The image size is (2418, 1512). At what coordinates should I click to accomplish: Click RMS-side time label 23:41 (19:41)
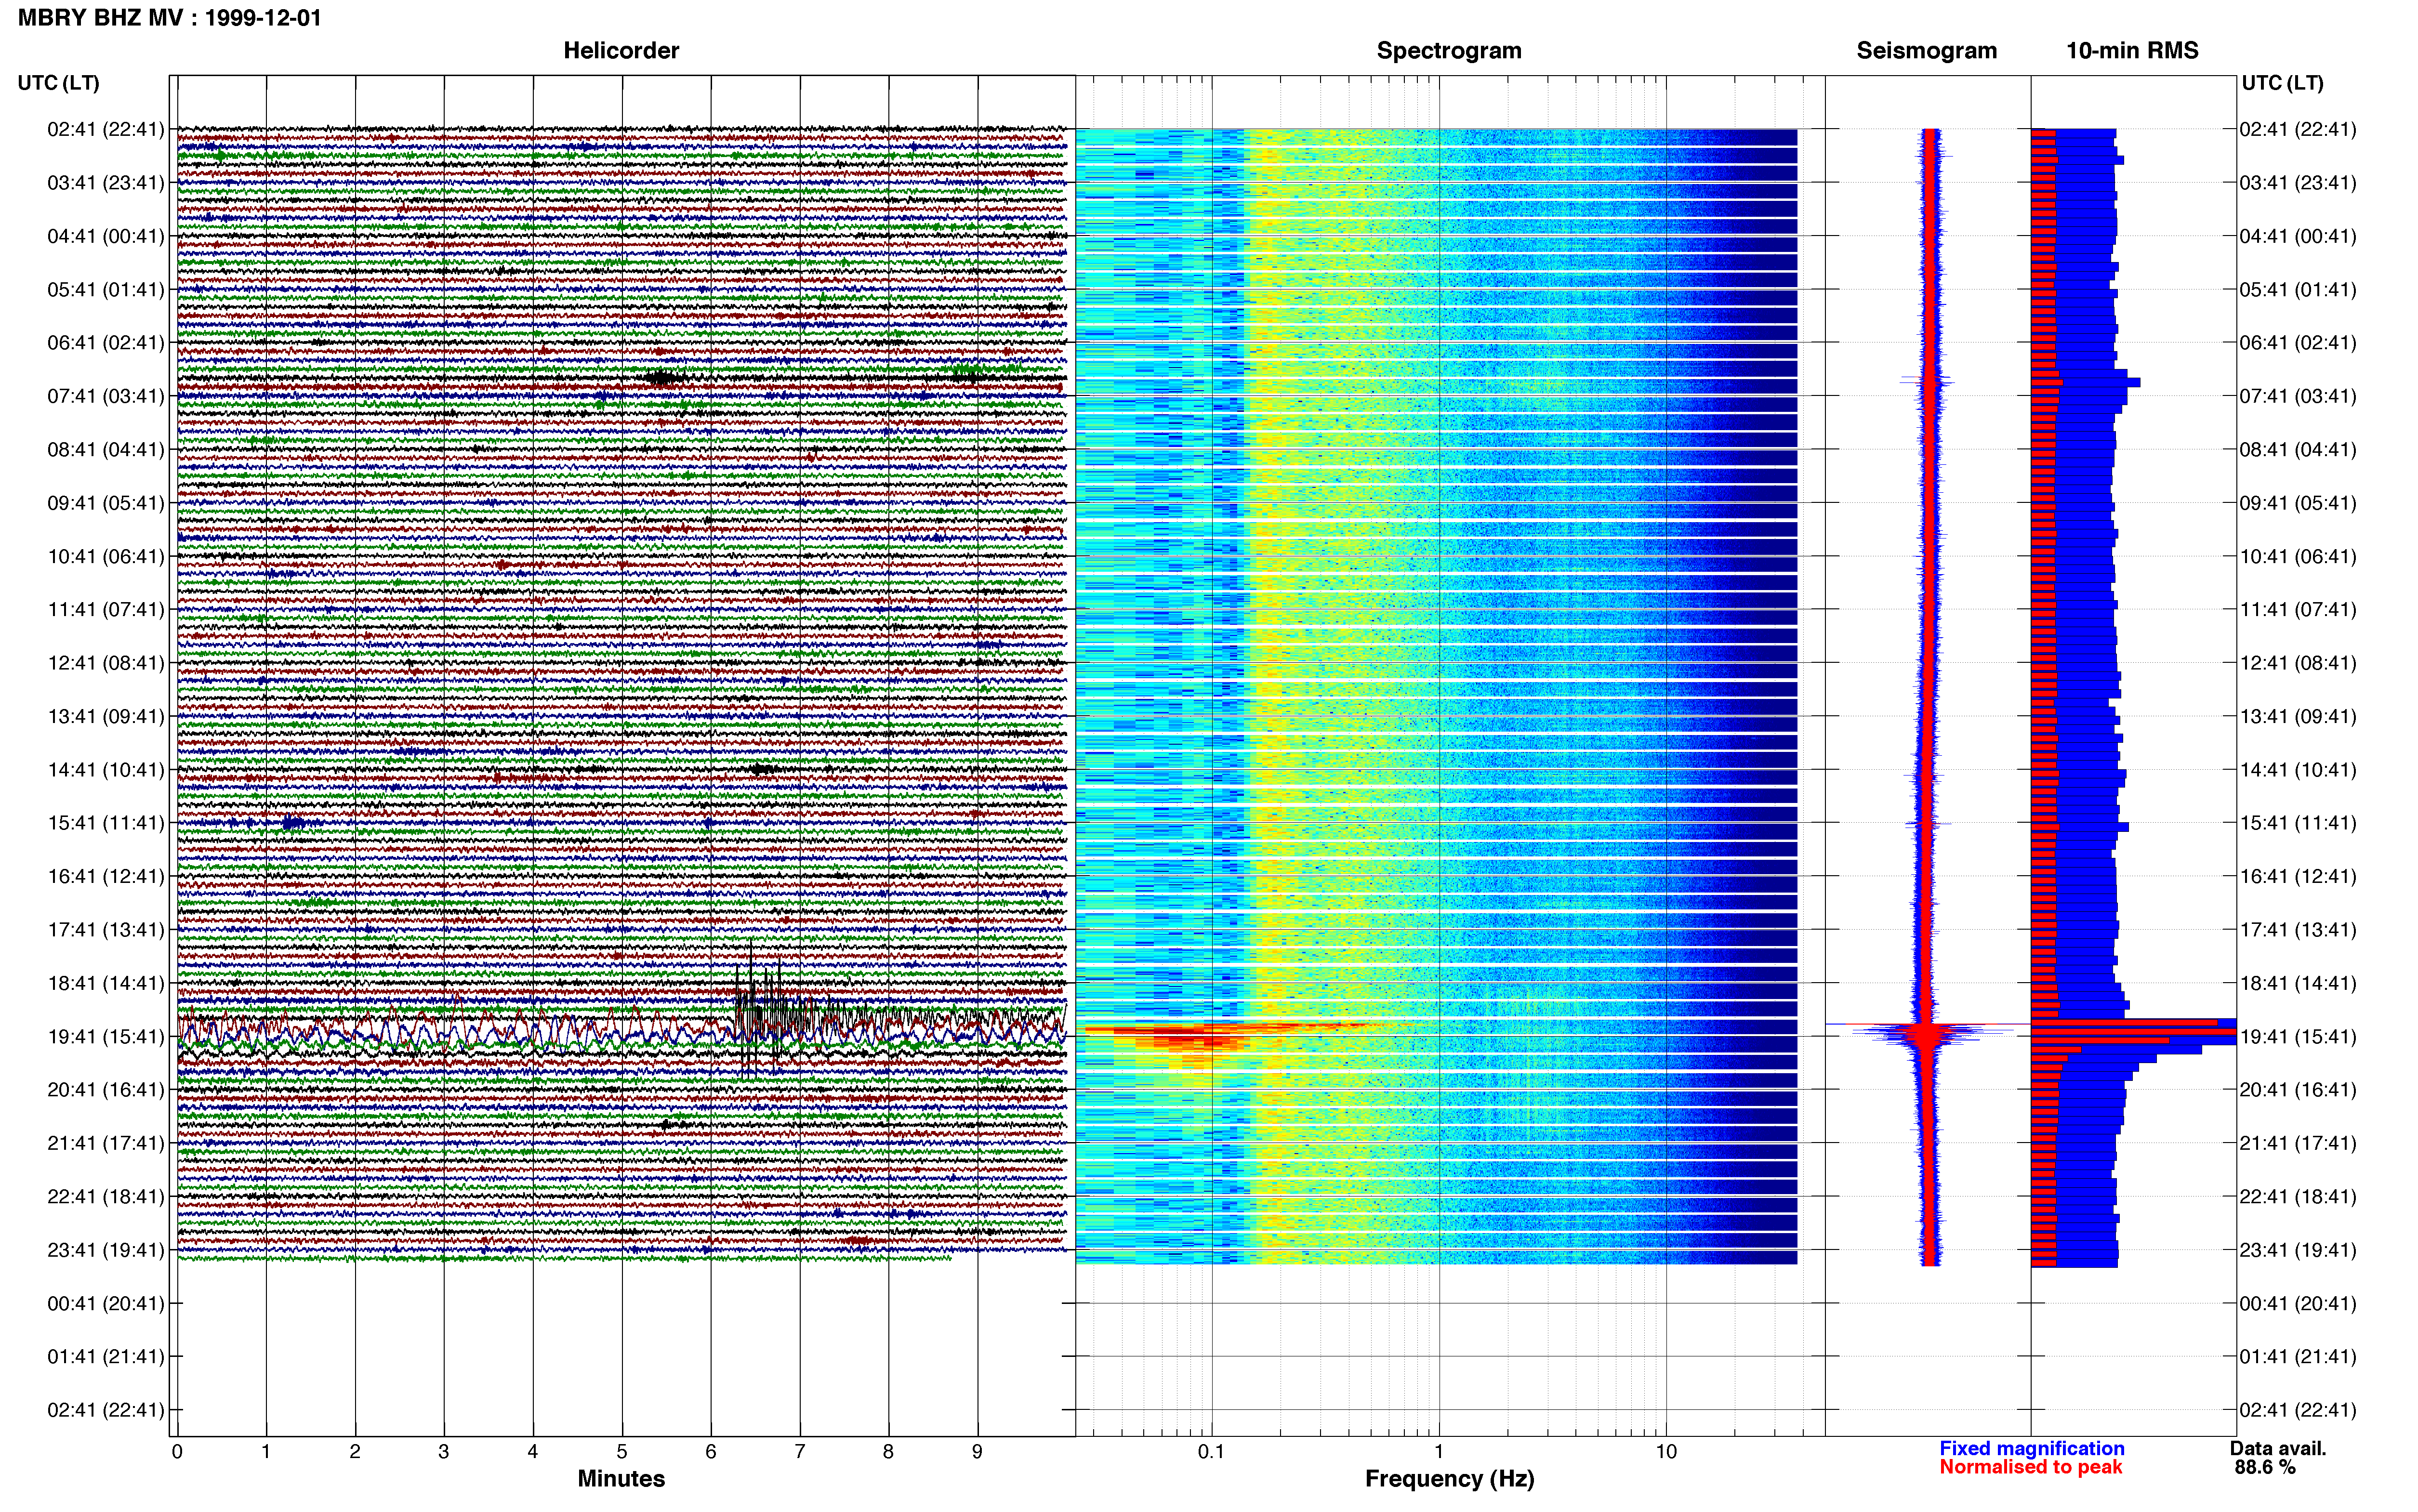coord(2298,1249)
